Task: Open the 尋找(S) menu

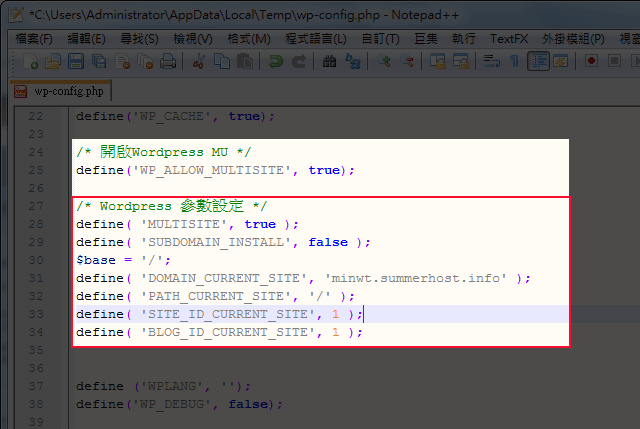Action: (x=139, y=39)
